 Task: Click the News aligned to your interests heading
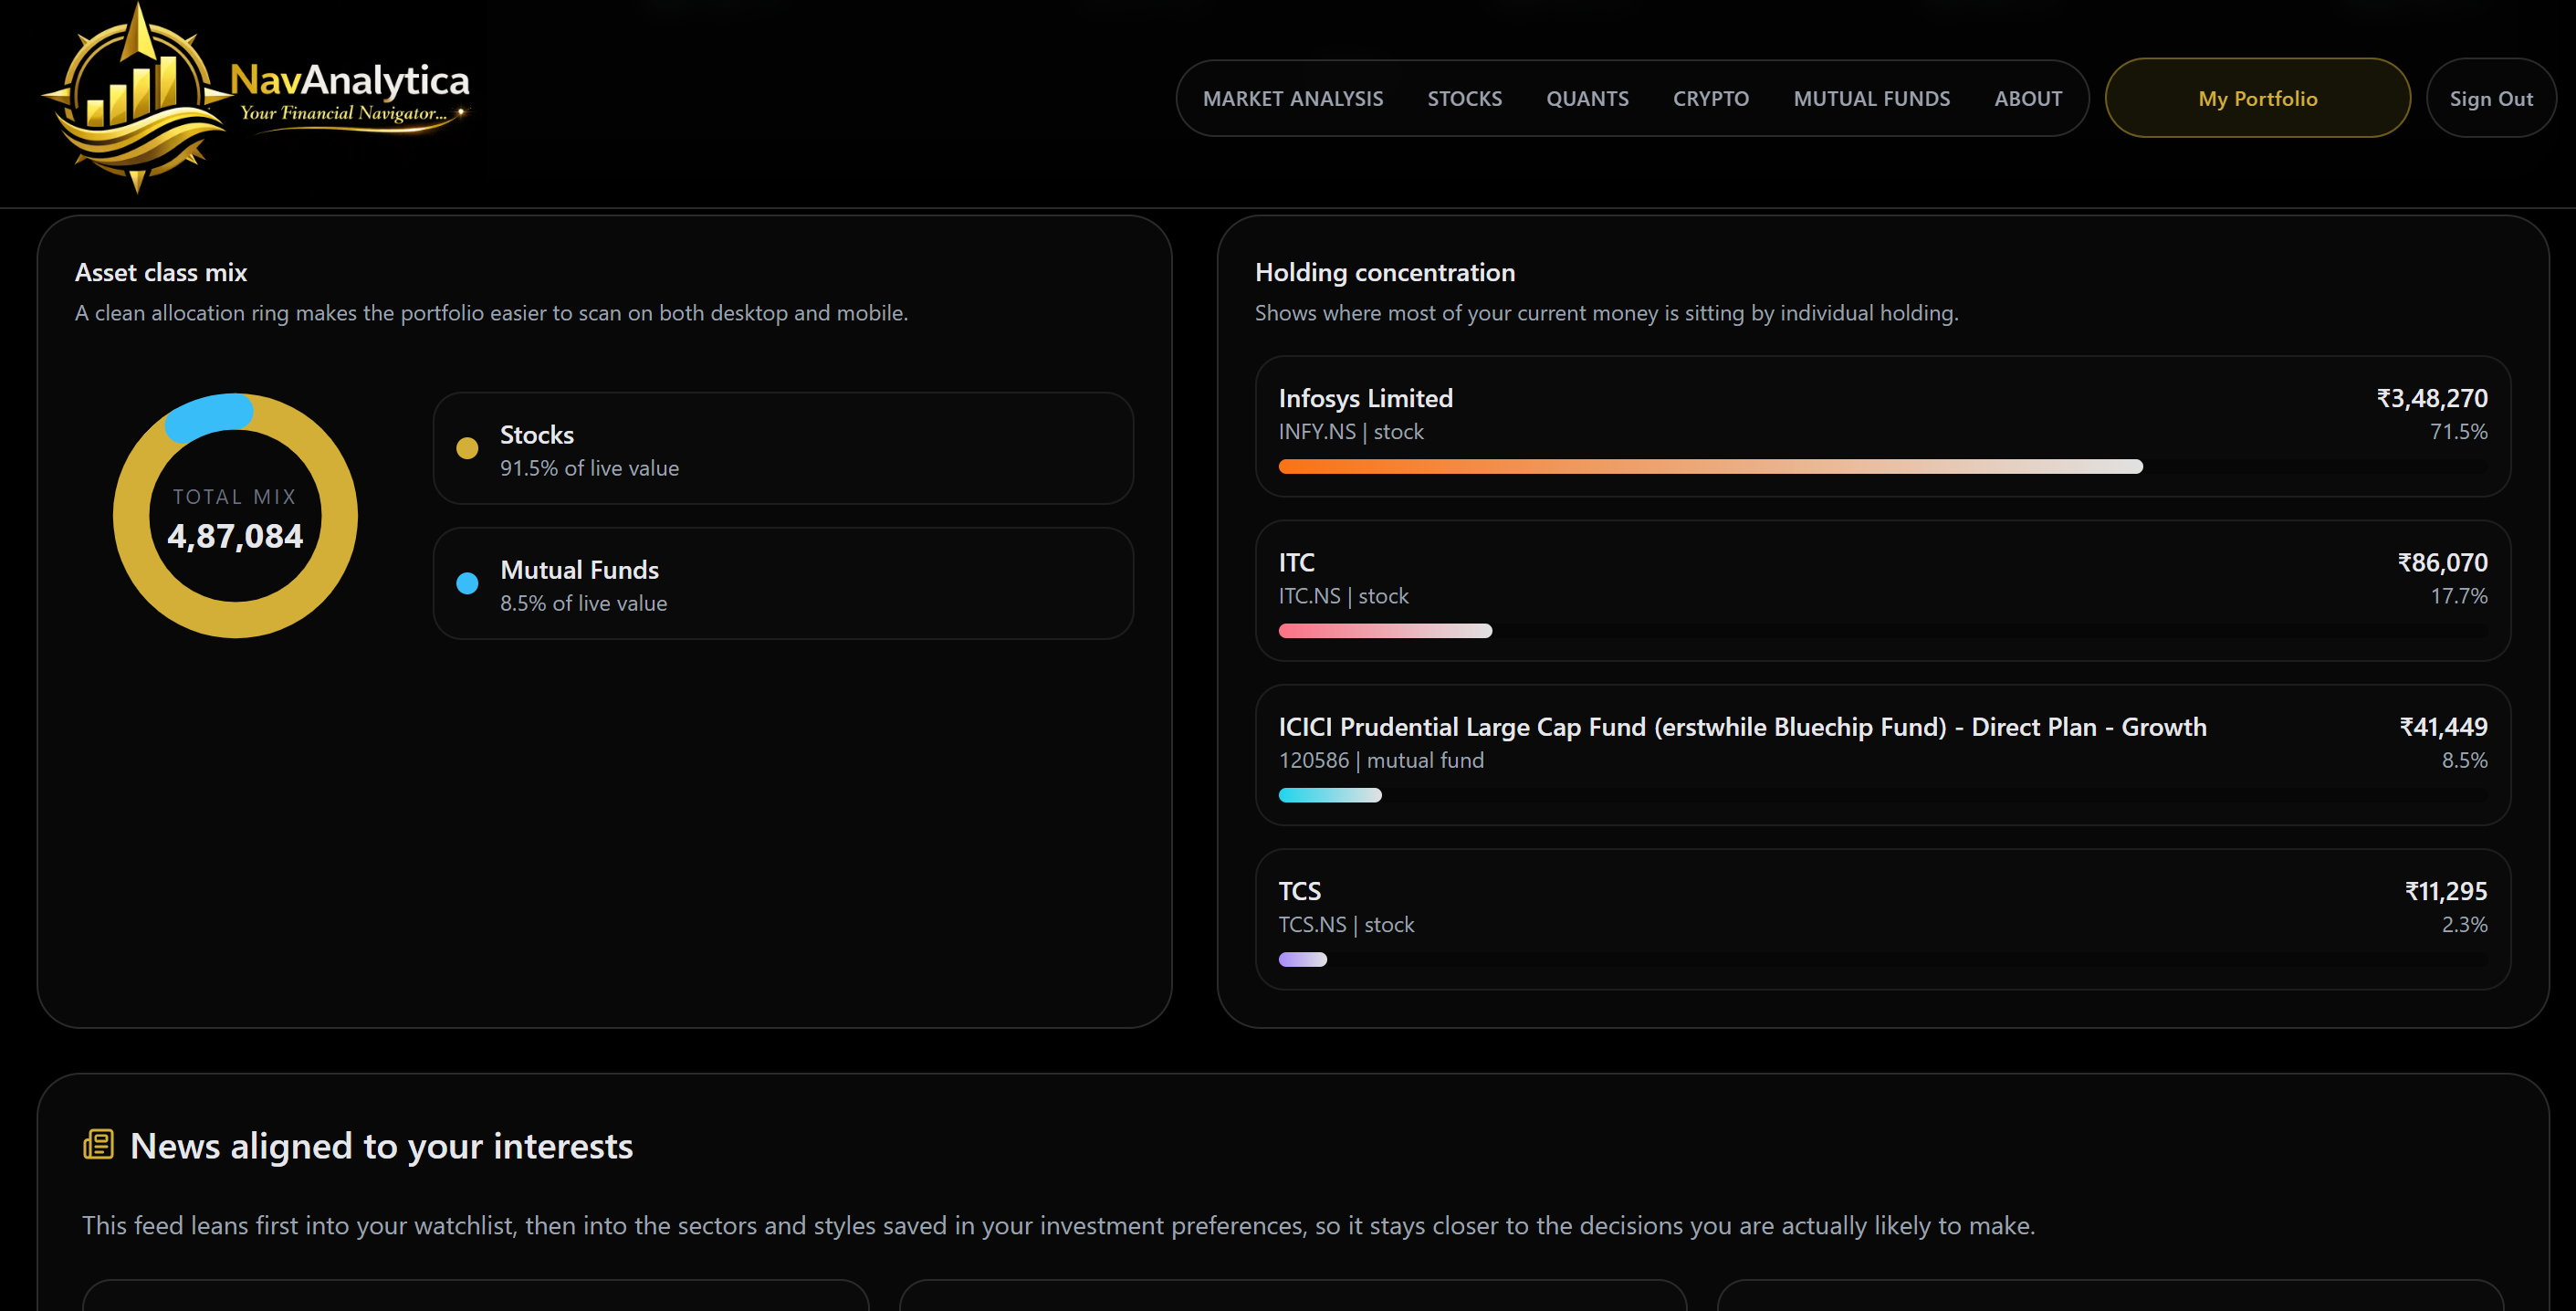pos(381,1146)
